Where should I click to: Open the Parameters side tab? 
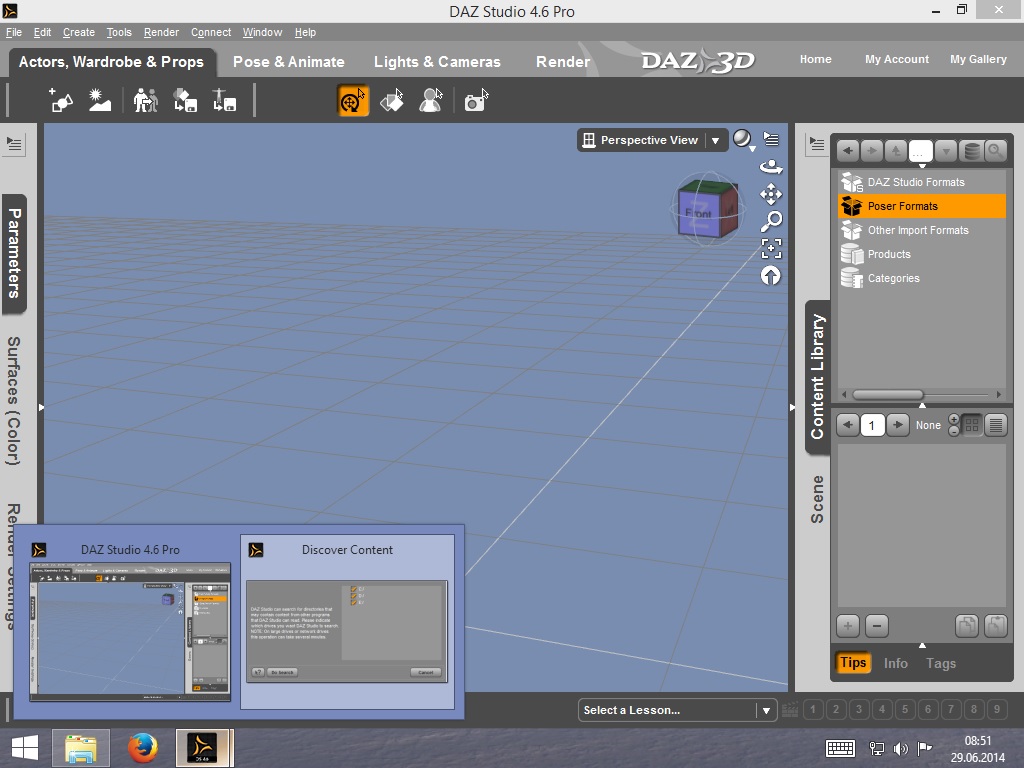pyautogui.click(x=14, y=253)
